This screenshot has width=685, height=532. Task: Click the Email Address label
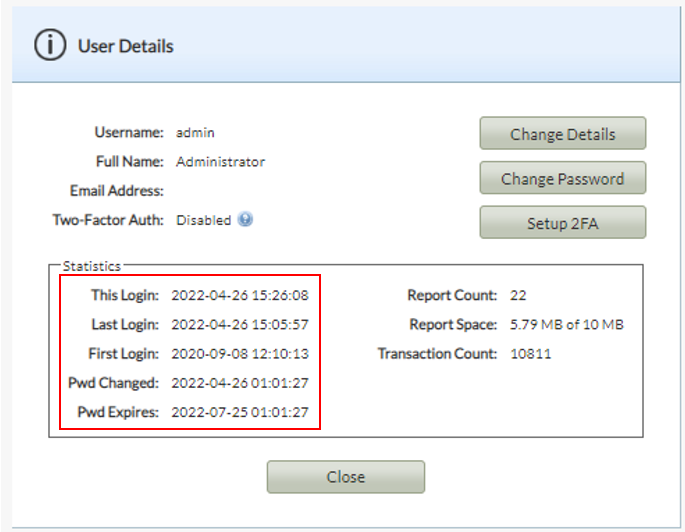[117, 191]
